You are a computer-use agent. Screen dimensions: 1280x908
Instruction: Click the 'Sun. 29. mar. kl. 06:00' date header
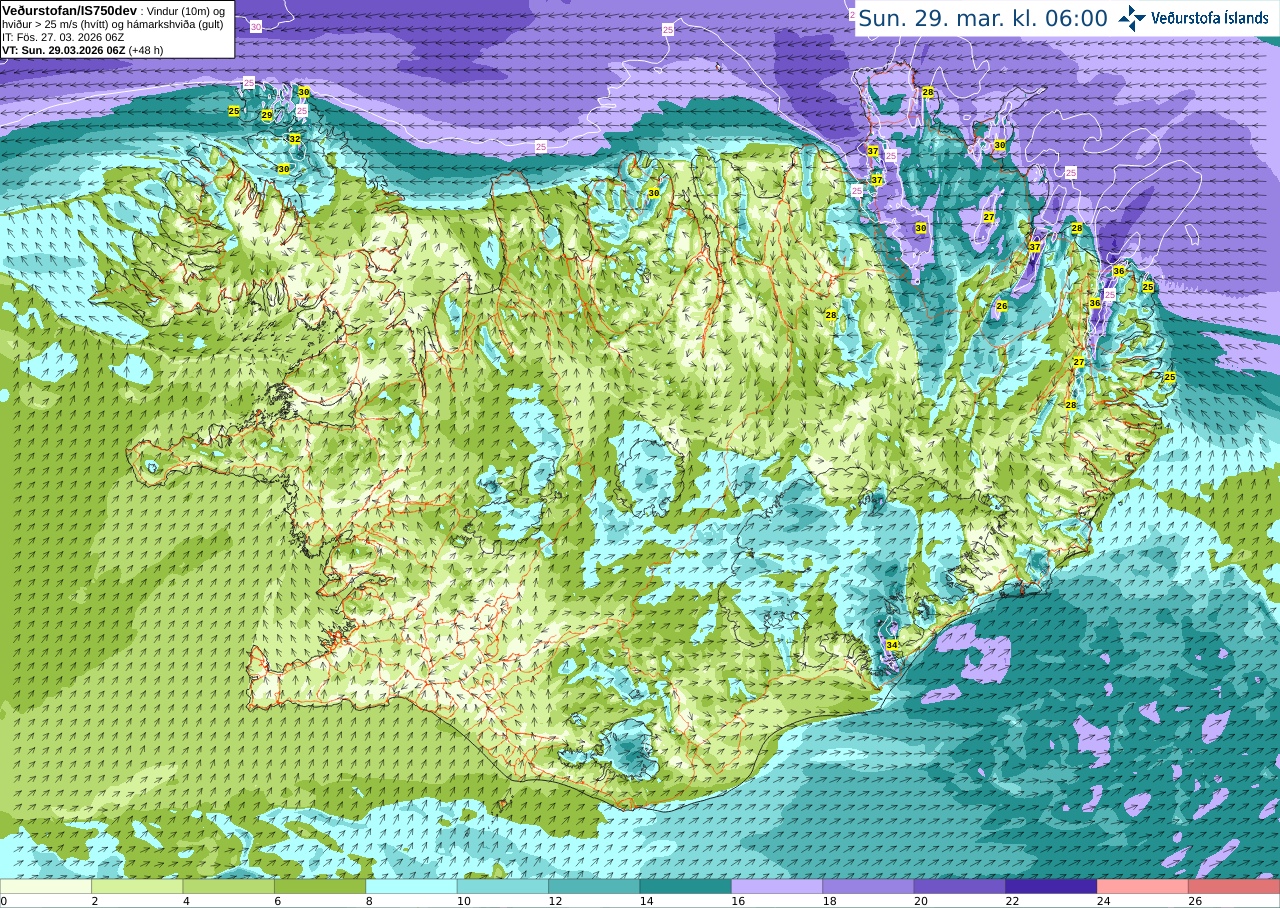(x=983, y=18)
